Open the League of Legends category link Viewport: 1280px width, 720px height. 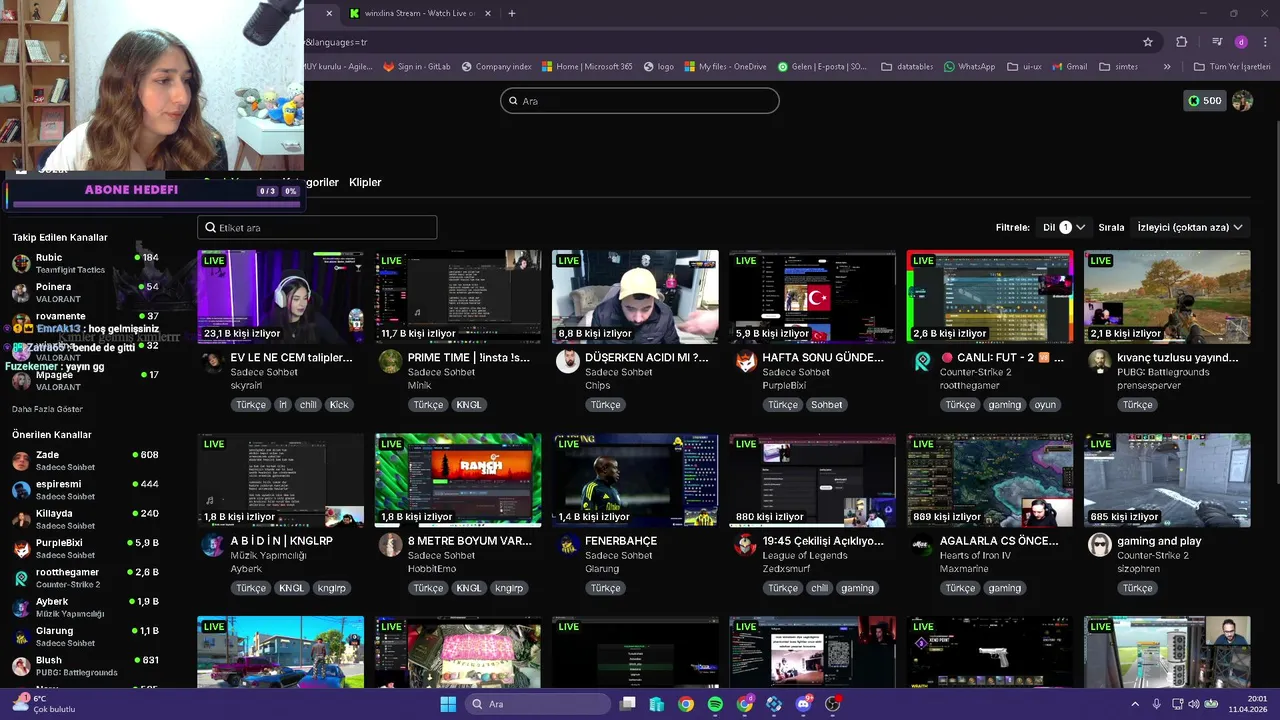pos(805,555)
